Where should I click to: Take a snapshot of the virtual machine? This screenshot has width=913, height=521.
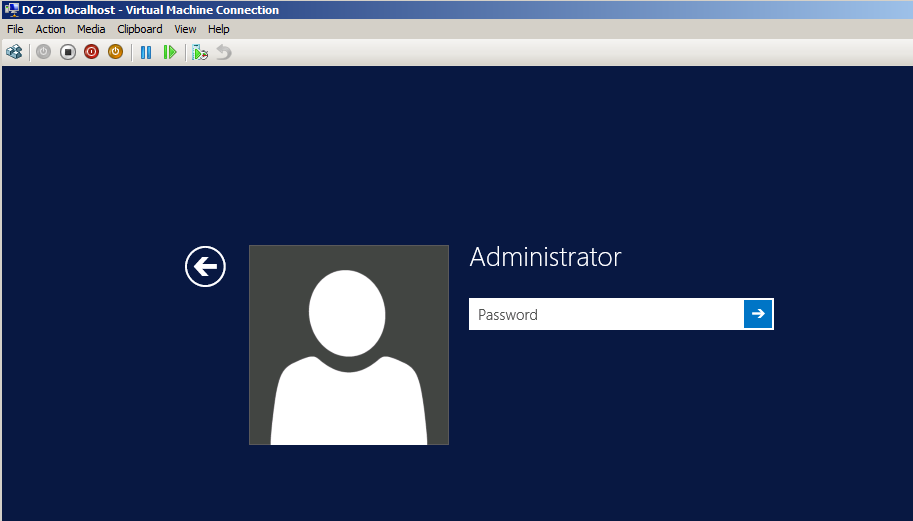point(200,52)
